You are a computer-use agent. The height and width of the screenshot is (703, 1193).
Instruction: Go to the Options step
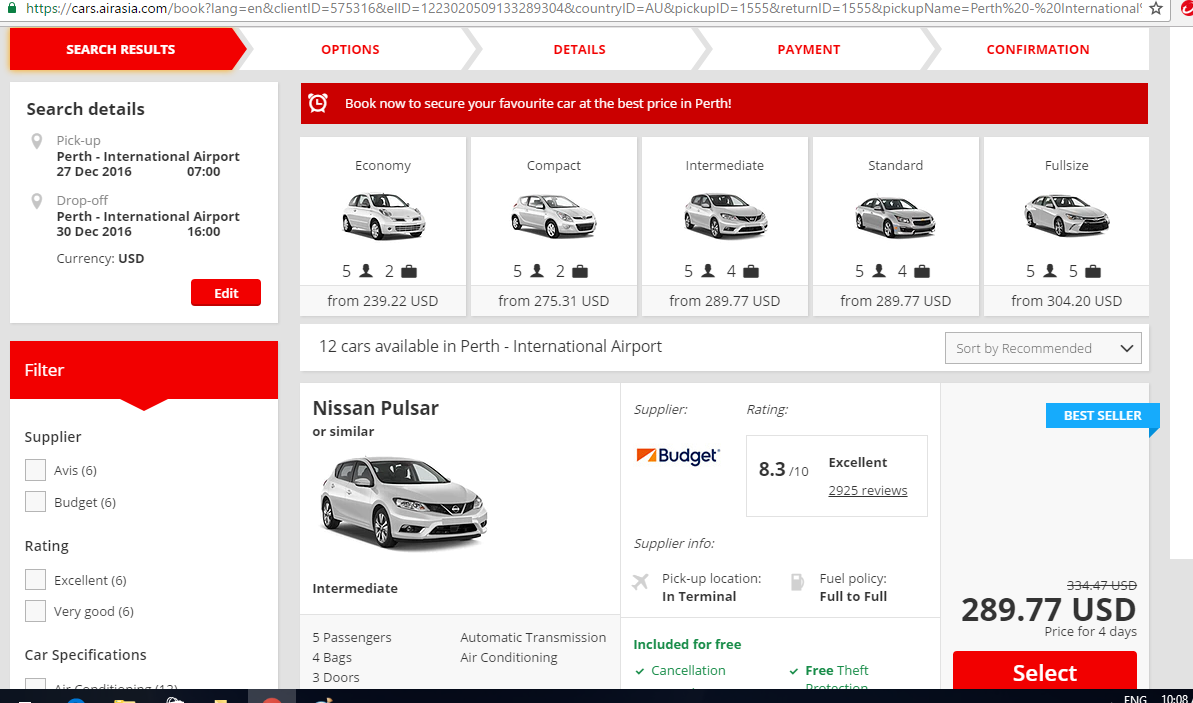[x=350, y=49]
